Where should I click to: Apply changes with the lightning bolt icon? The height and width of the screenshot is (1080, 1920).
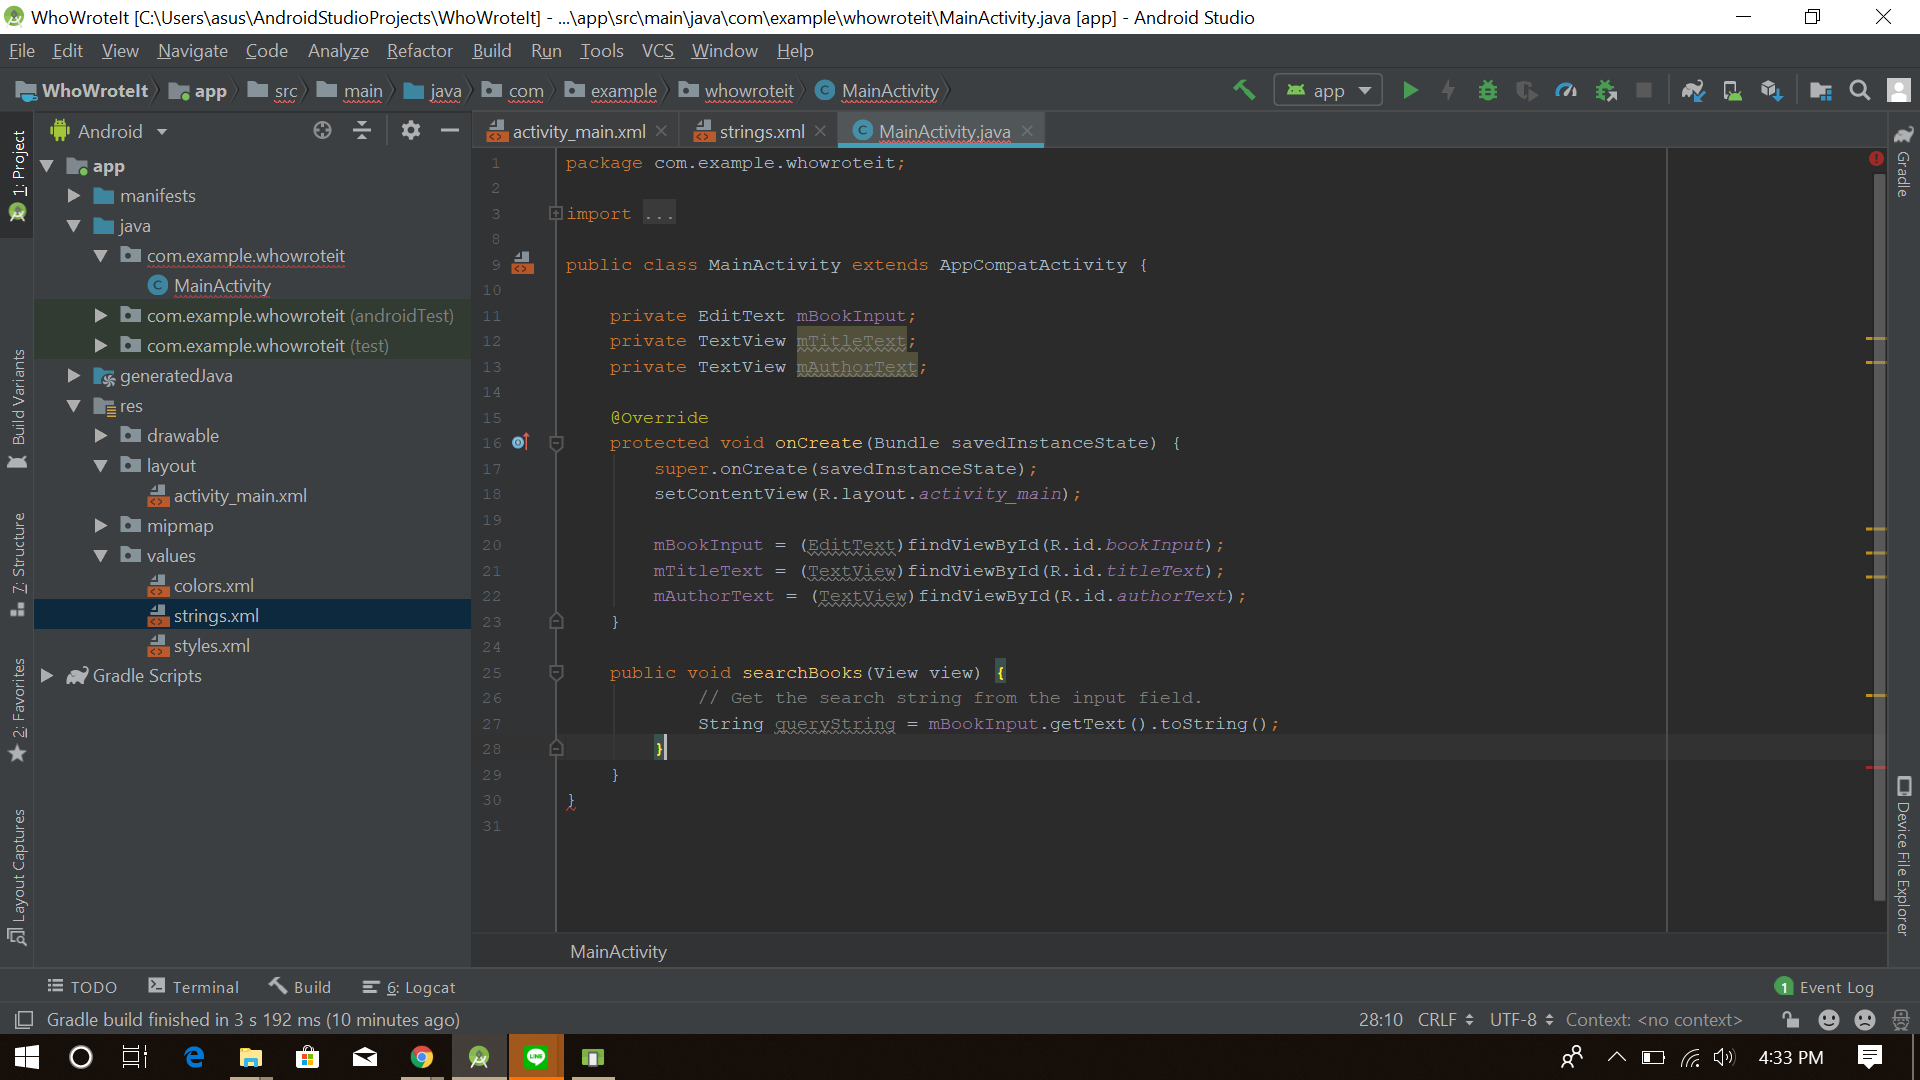point(1448,90)
